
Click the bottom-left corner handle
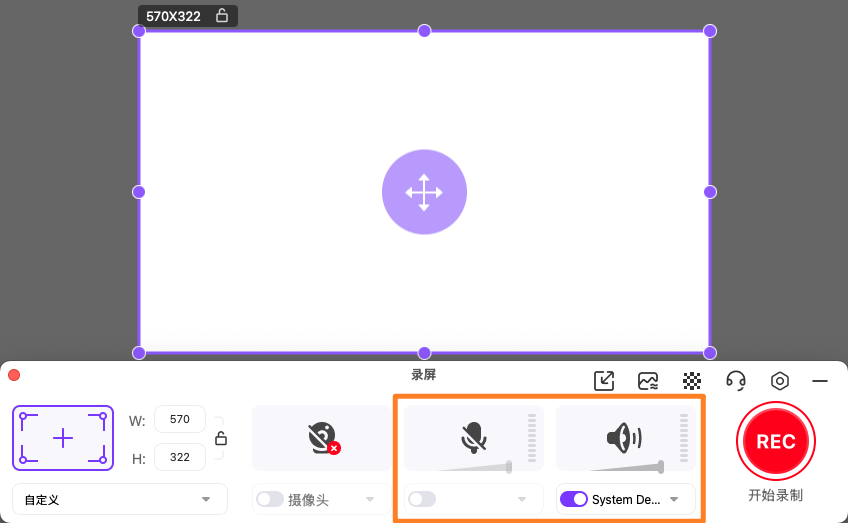[138, 353]
